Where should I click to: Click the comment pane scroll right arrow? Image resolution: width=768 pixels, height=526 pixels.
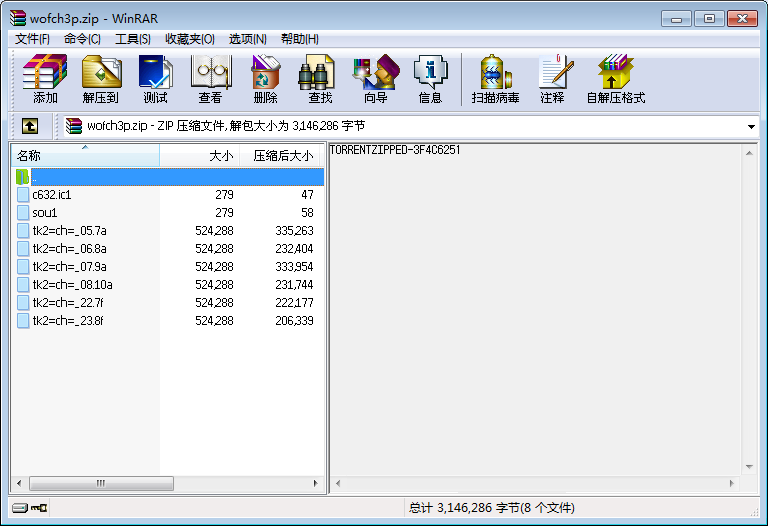732,483
